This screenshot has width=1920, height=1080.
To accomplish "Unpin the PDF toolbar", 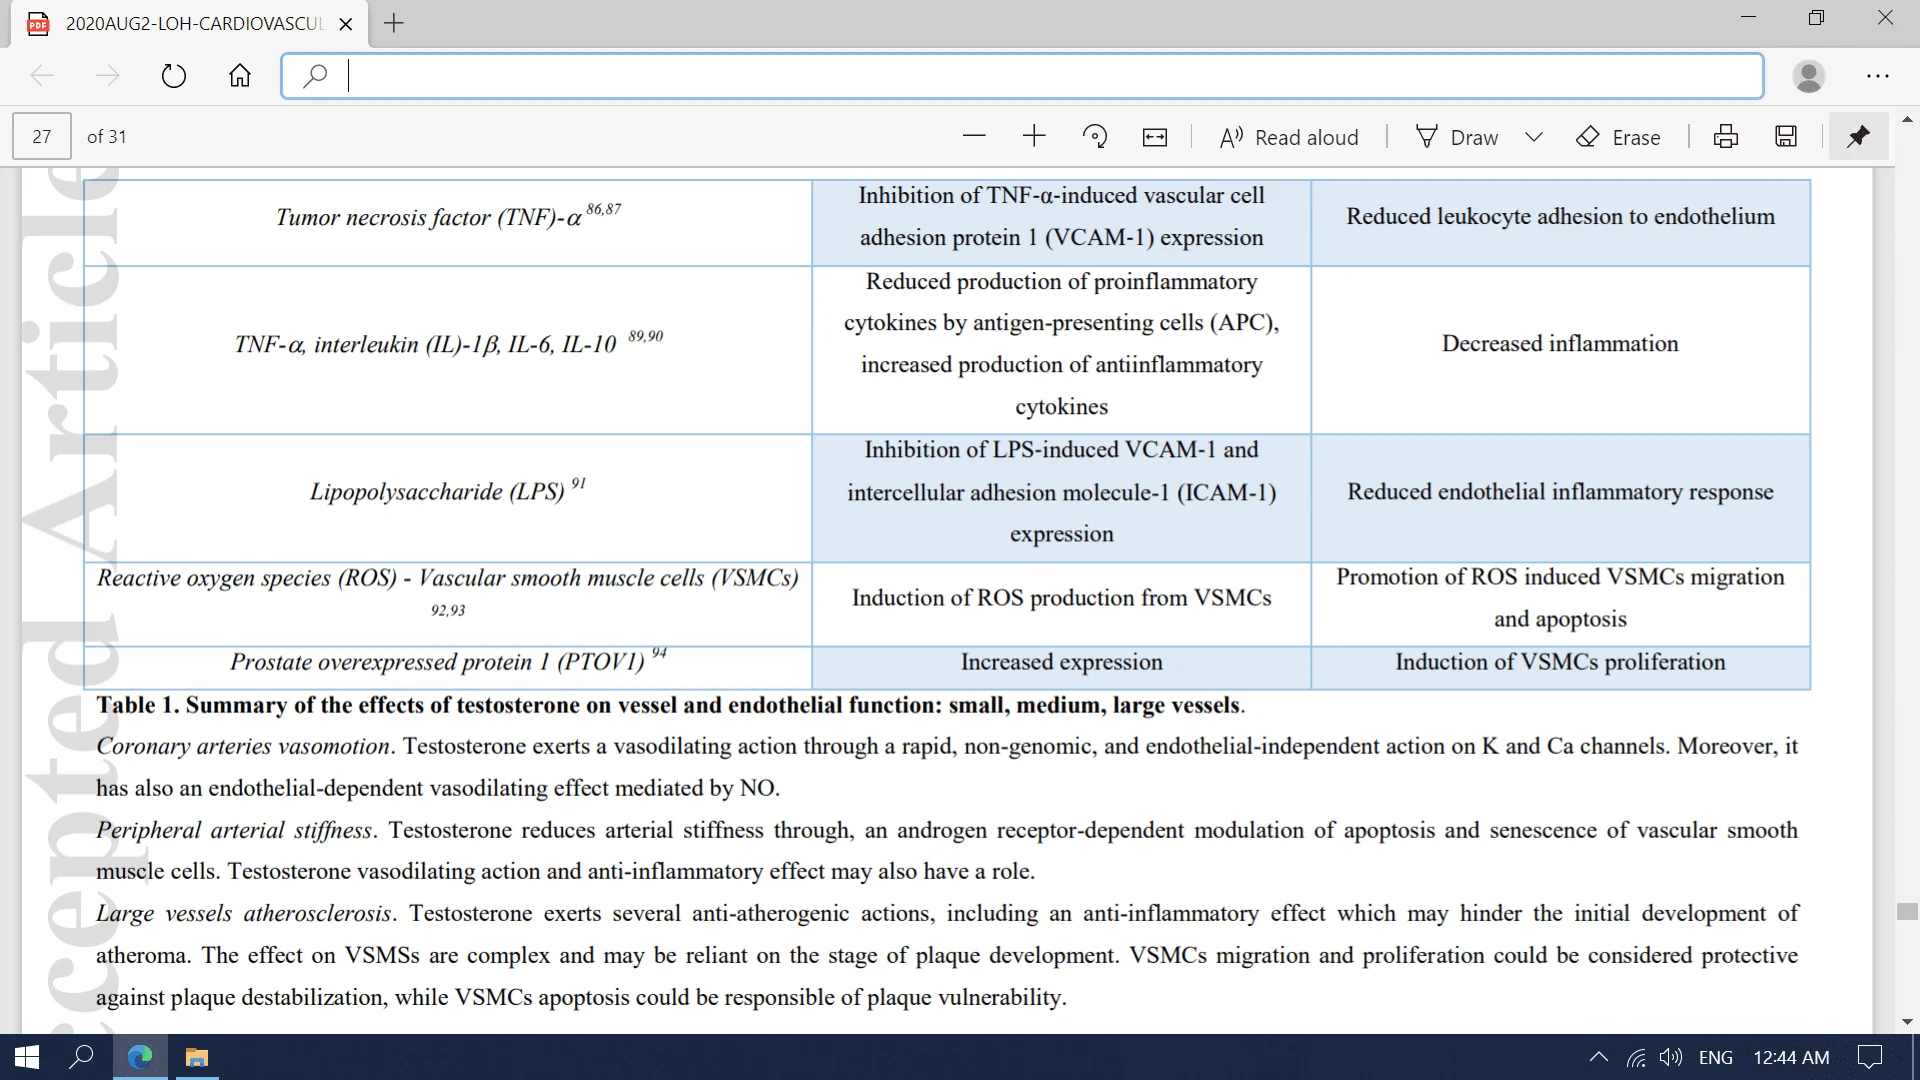I will point(1858,136).
